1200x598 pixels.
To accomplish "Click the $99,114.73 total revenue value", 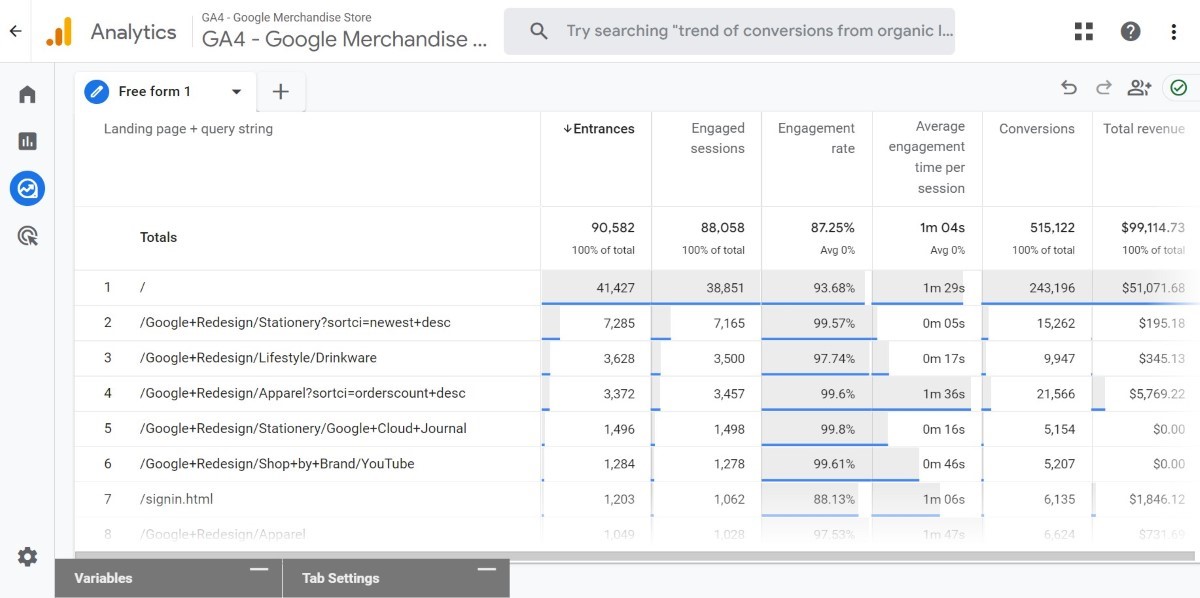I will tap(1153, 228).
